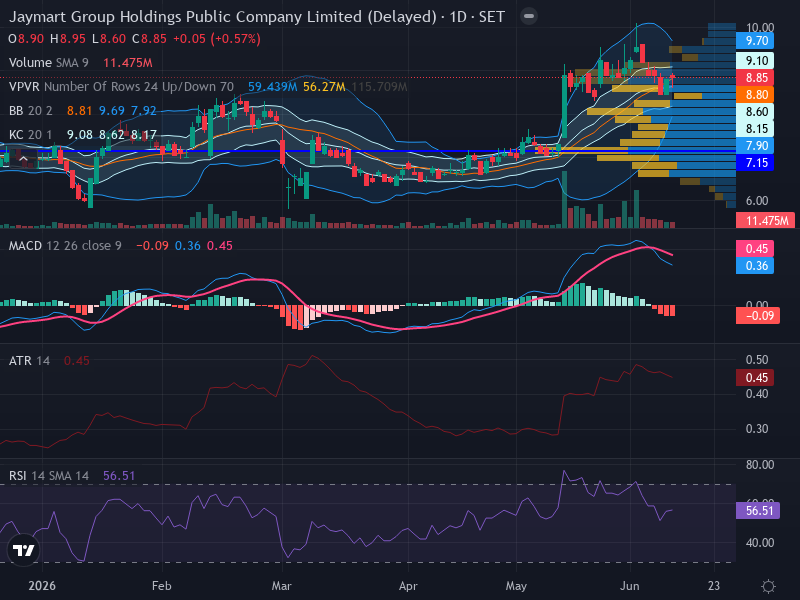Click the Mar label on the time axis
The image size is (800, 600).
coord(281,586)
